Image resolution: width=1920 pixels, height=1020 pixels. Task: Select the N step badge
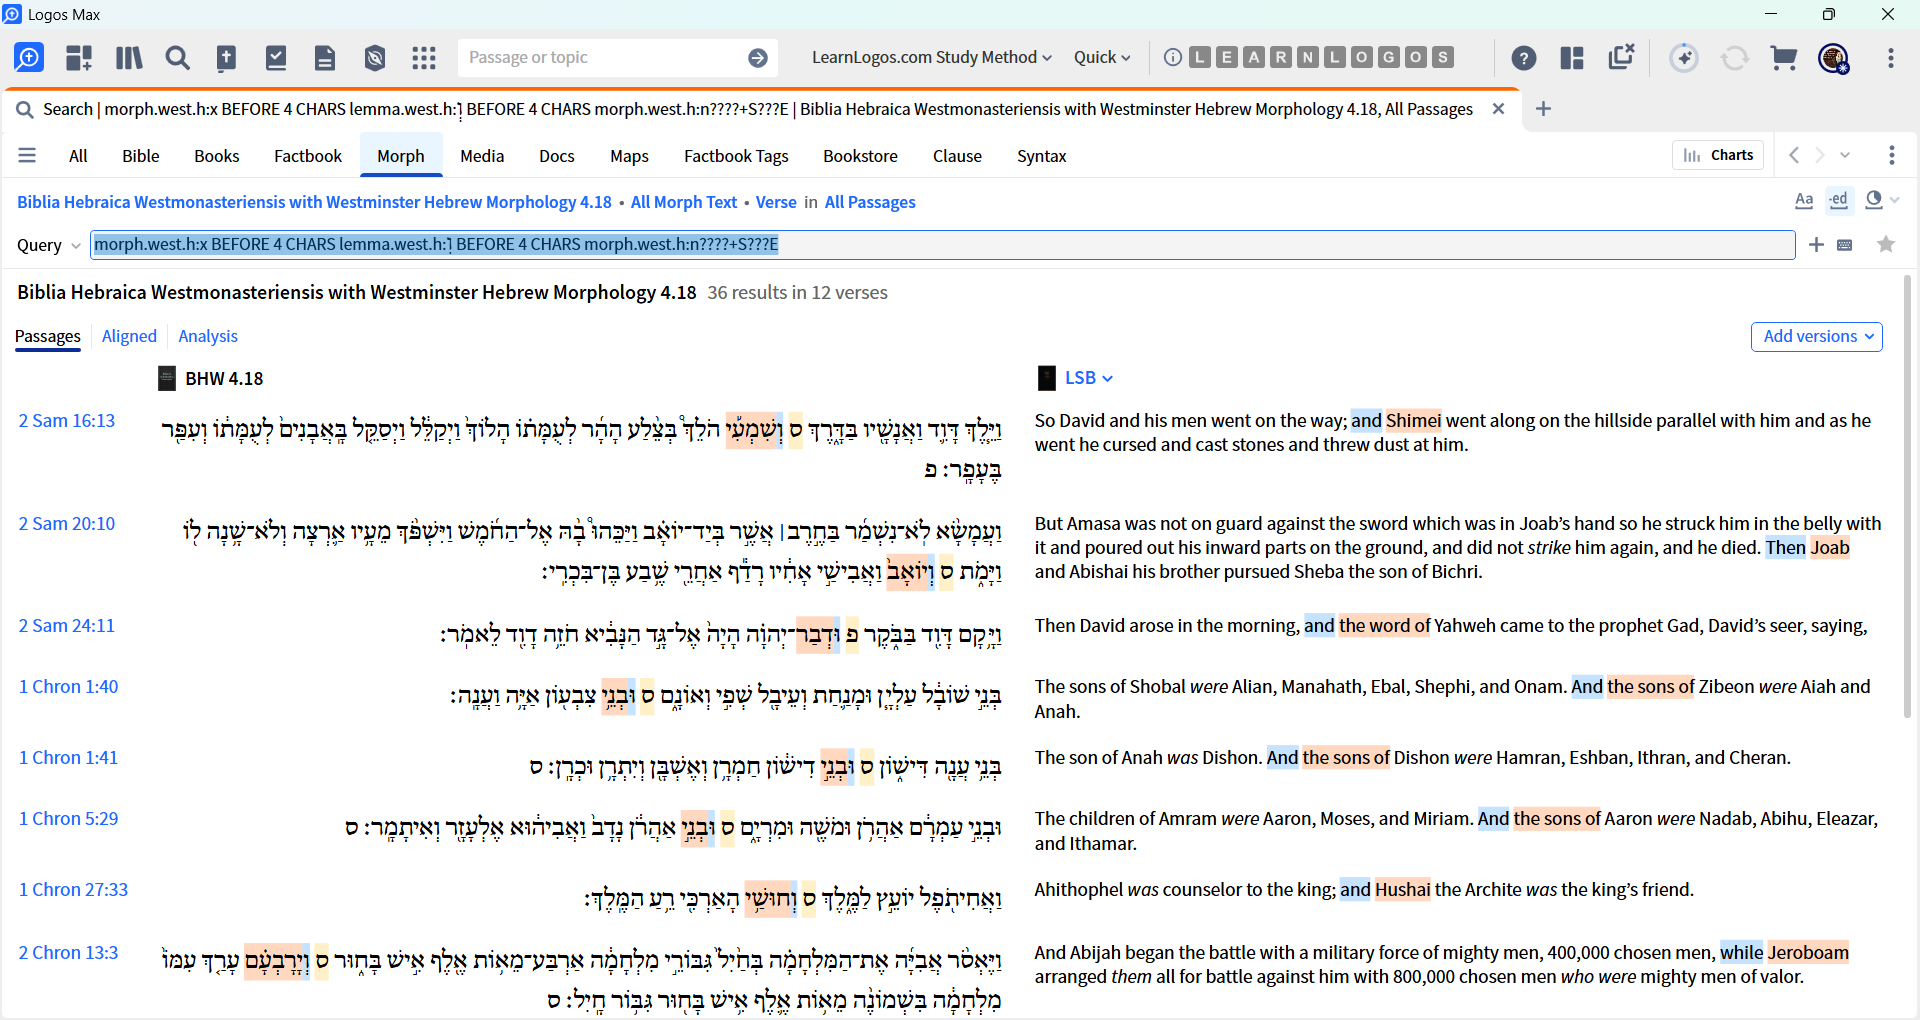click(1308, 57)
